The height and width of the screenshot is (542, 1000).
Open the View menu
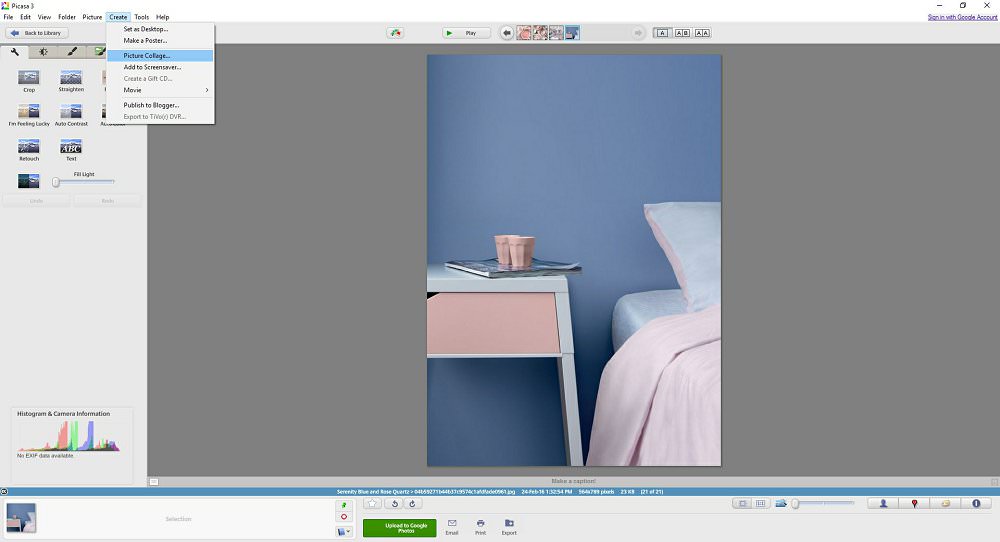click(45, 17)
